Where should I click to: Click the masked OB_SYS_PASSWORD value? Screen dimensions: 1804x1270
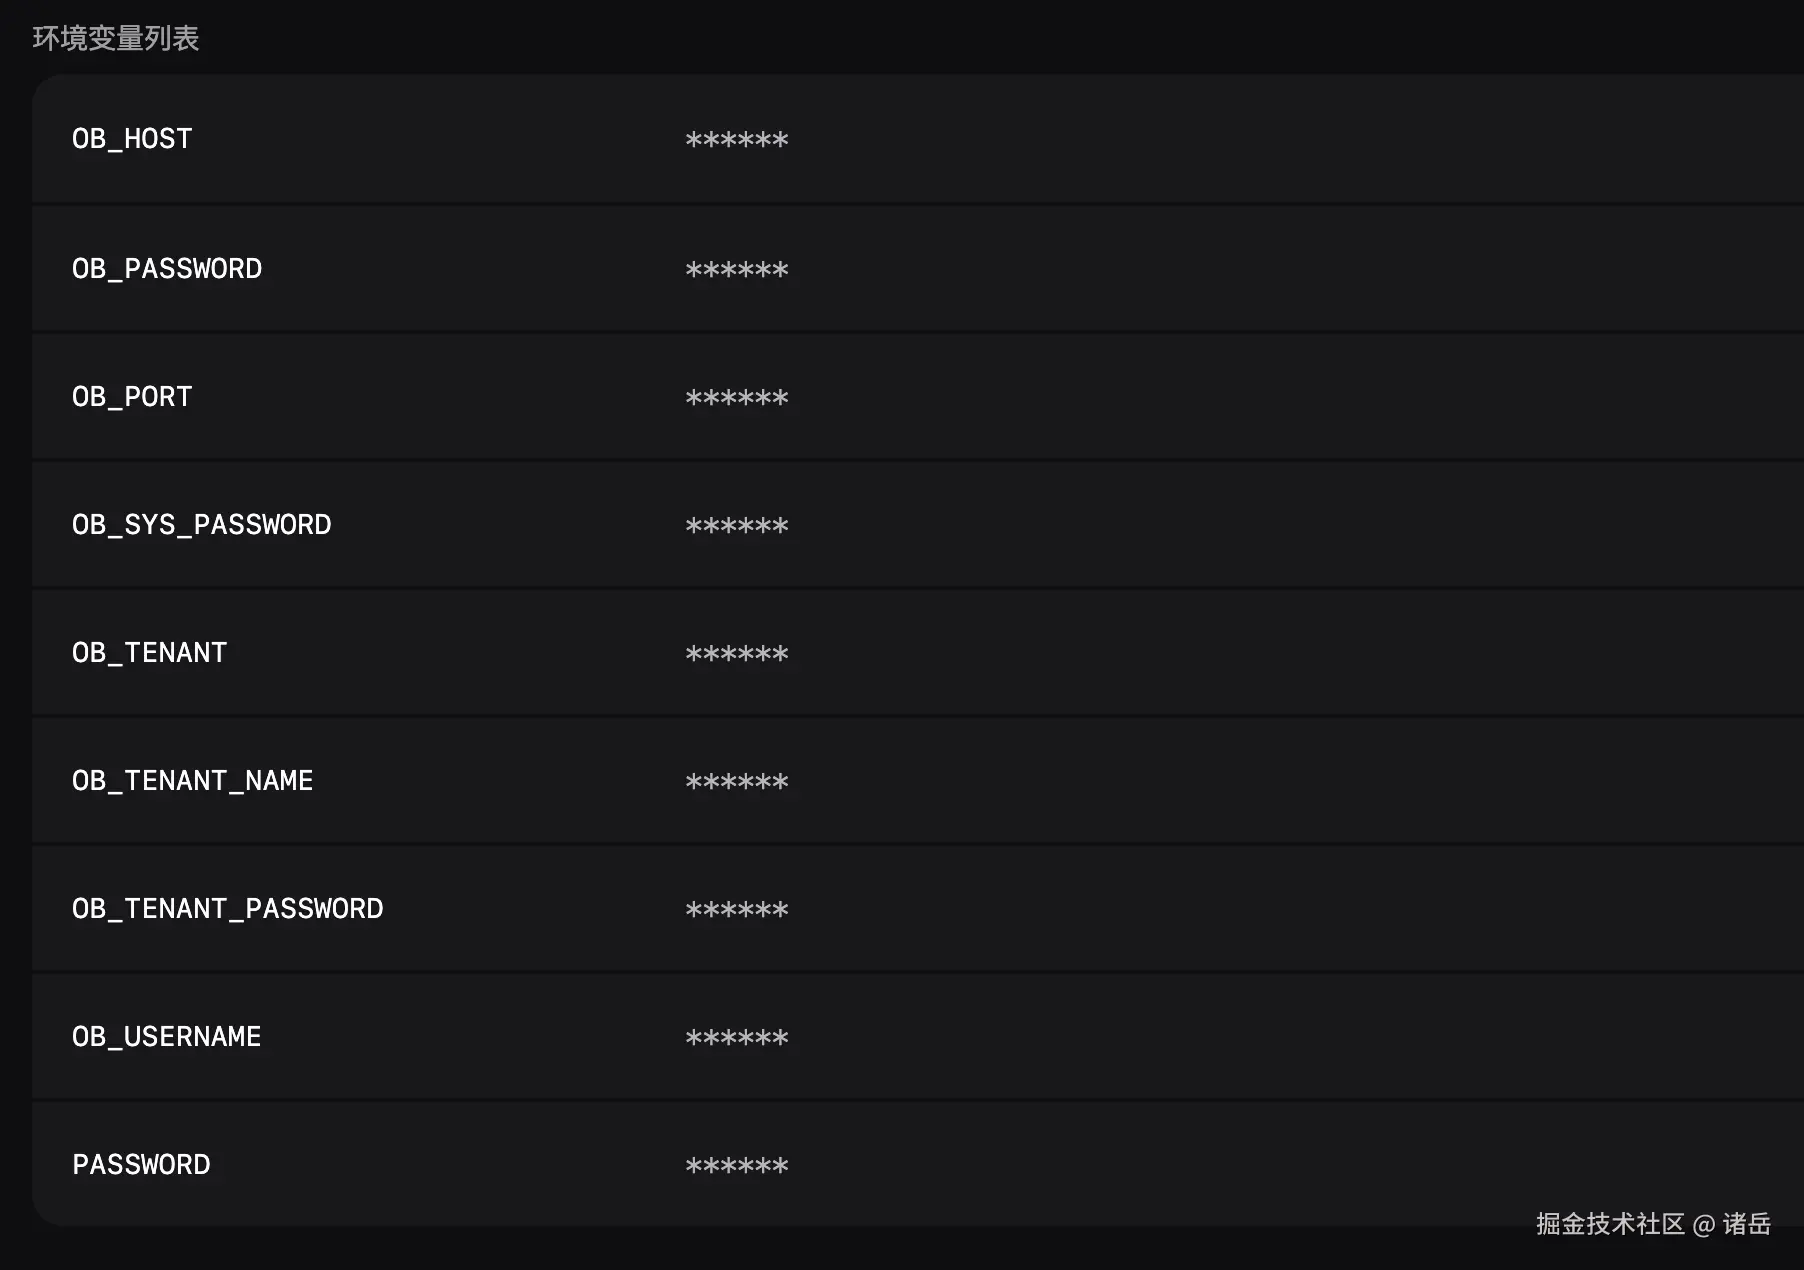click(x=737, y=526)
